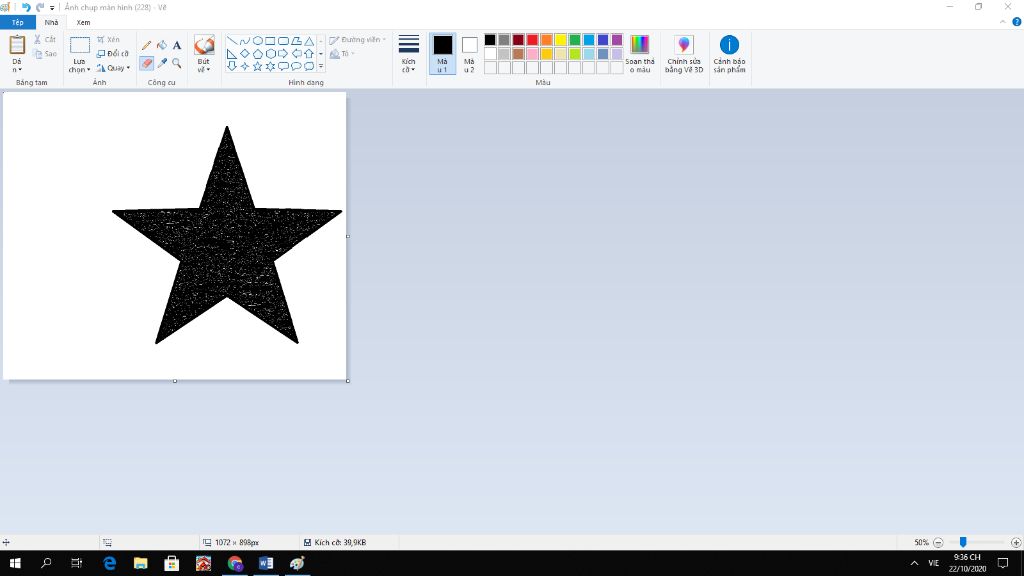Open the Đổi cỡ (Resize) dialog
1024x576 pixels.
pyautogui.click(x=112, y=54)
